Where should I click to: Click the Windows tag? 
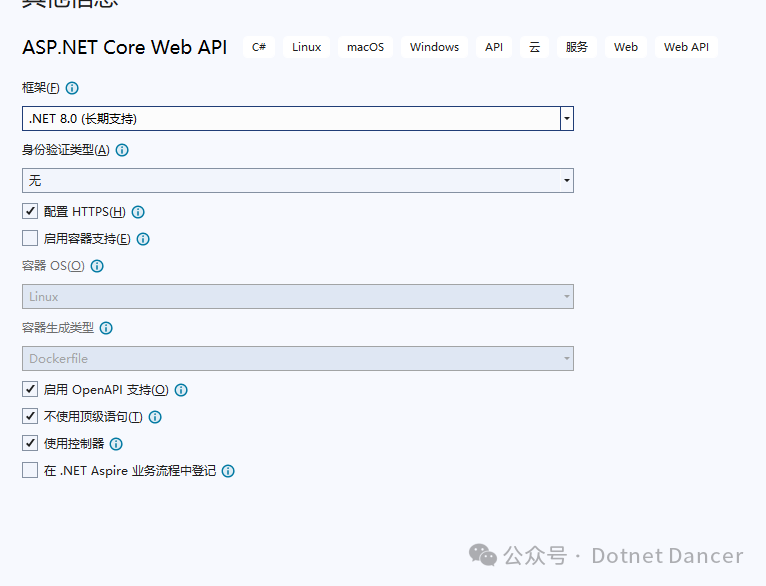pyautogui.click(x=434, y=47)
